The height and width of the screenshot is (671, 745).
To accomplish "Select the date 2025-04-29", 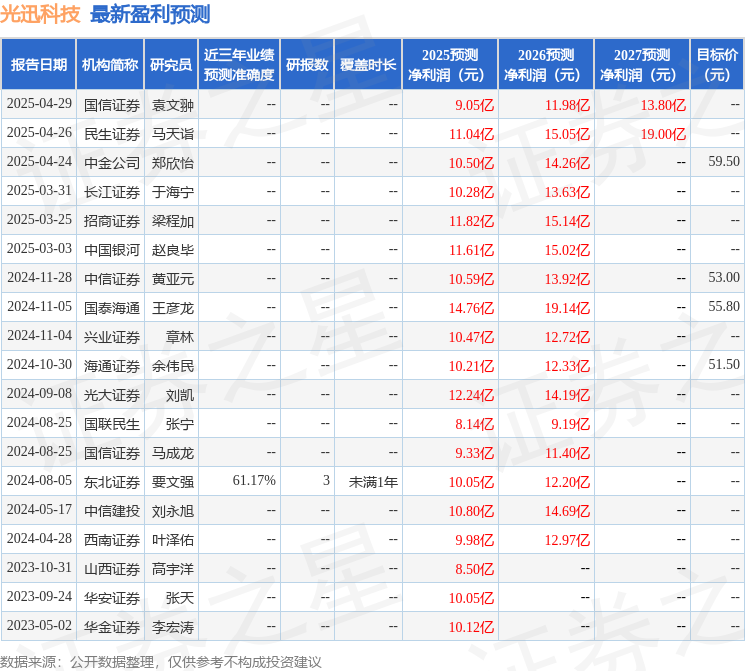I will click(39, 104).
